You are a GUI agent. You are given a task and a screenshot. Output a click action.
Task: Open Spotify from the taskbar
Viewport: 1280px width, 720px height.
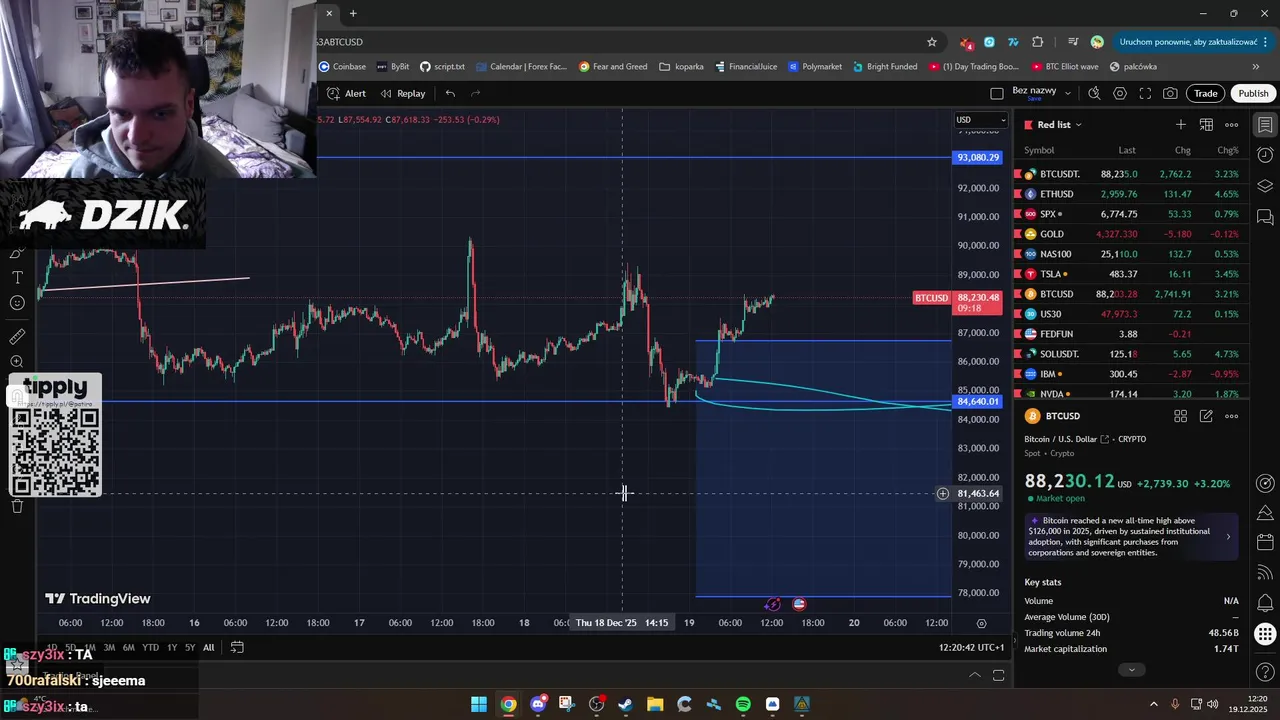point(743,704)
